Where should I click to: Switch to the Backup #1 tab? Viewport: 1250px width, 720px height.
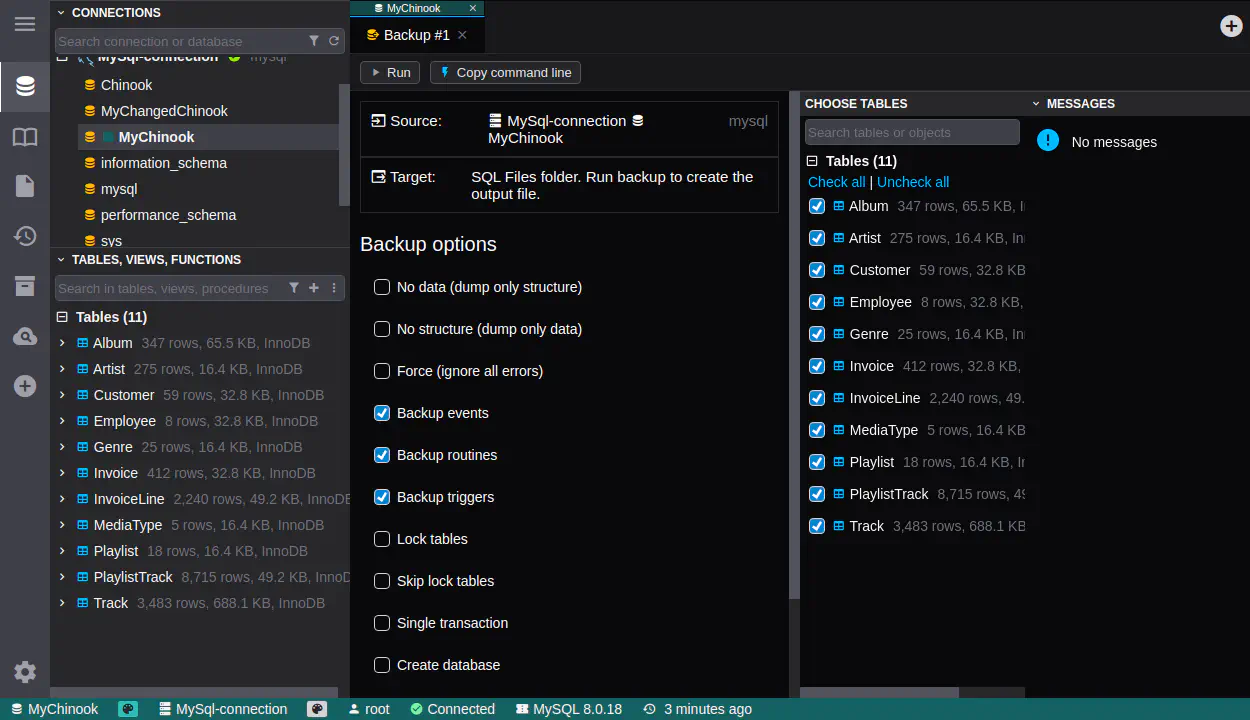(x=416, y=35)
